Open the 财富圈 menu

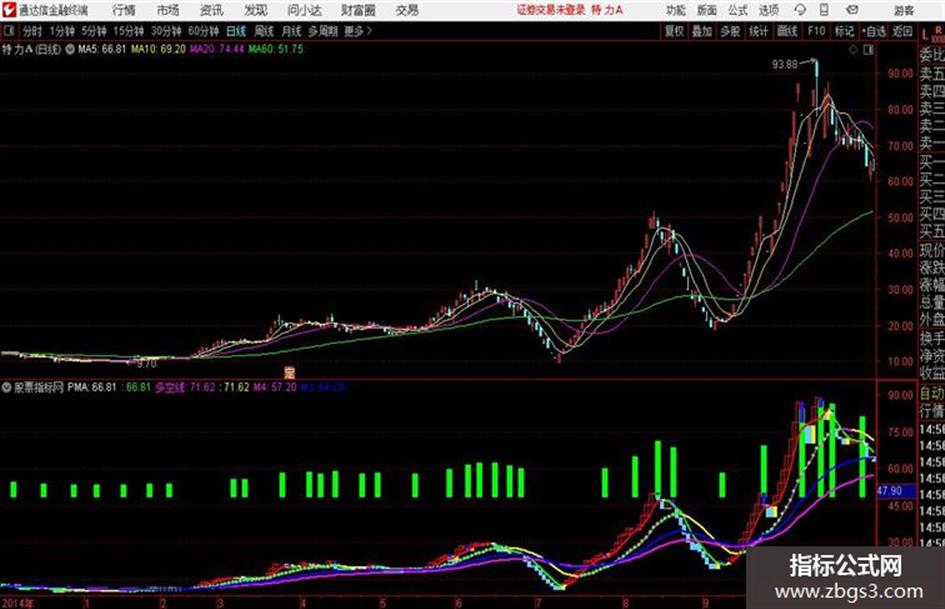click(x=358, y=10)
